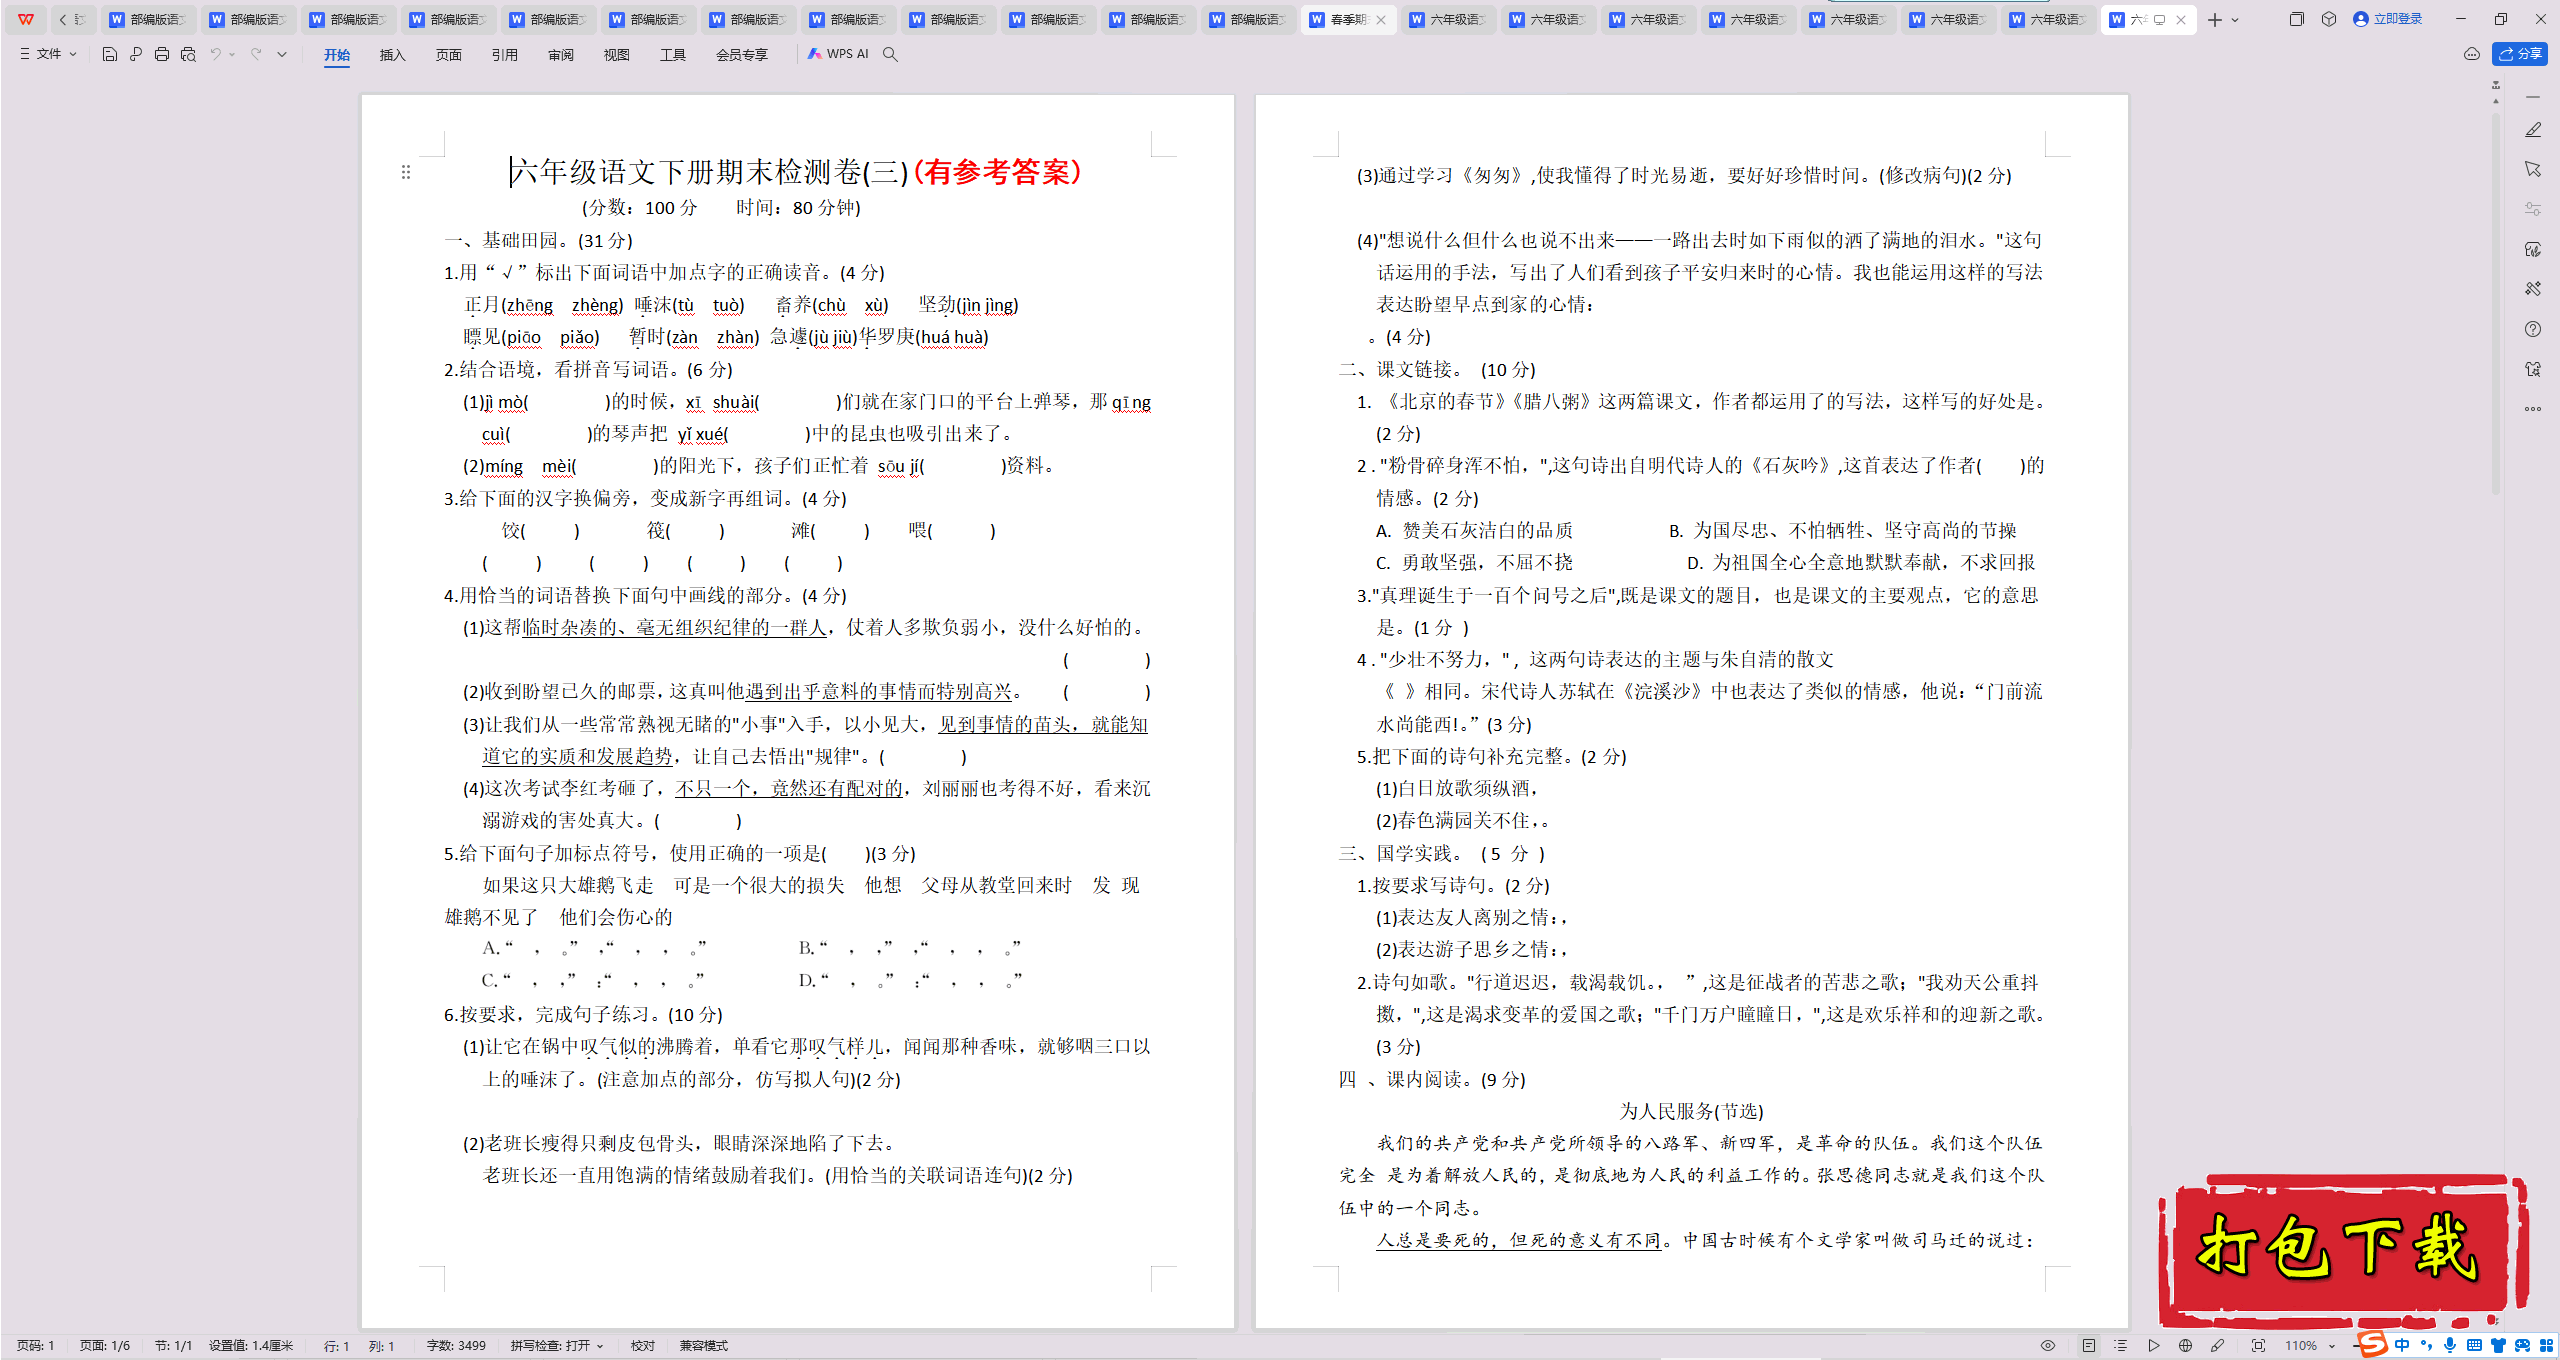Click the document title 六年级语文下册期末检测卷
Image resolution: width=2560 pixels, height=1360 pixels.
pos(710,172)
